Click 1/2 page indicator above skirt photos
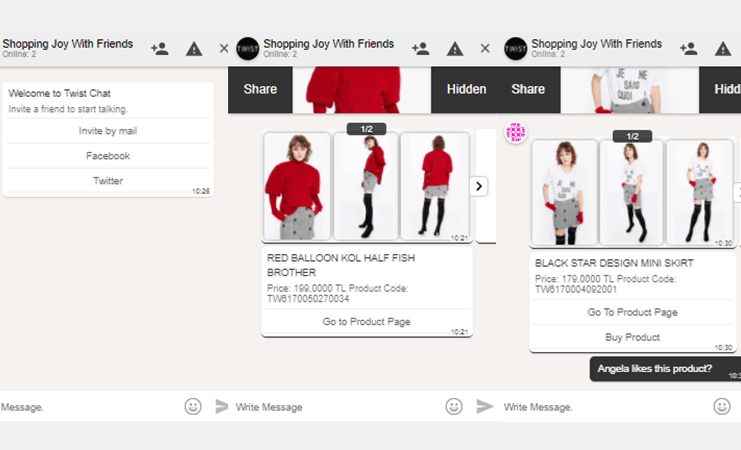 click(632, 136)
